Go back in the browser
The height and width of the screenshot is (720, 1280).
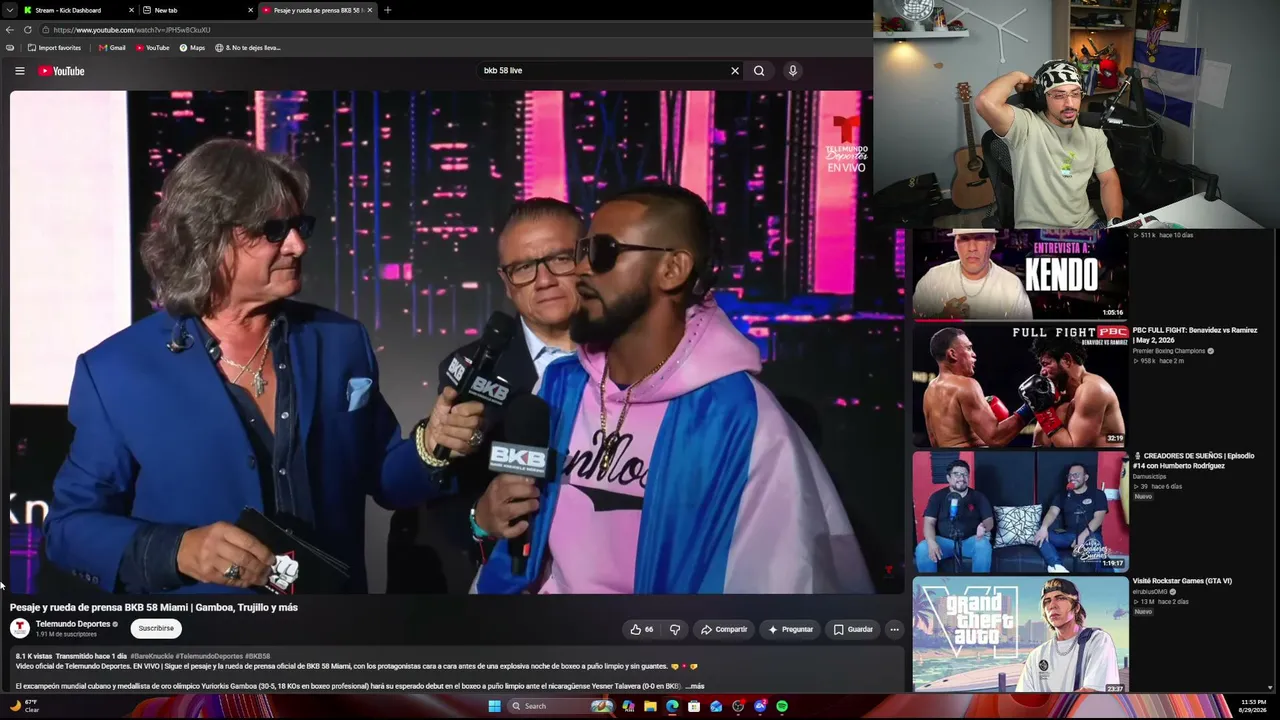point(10,30)
